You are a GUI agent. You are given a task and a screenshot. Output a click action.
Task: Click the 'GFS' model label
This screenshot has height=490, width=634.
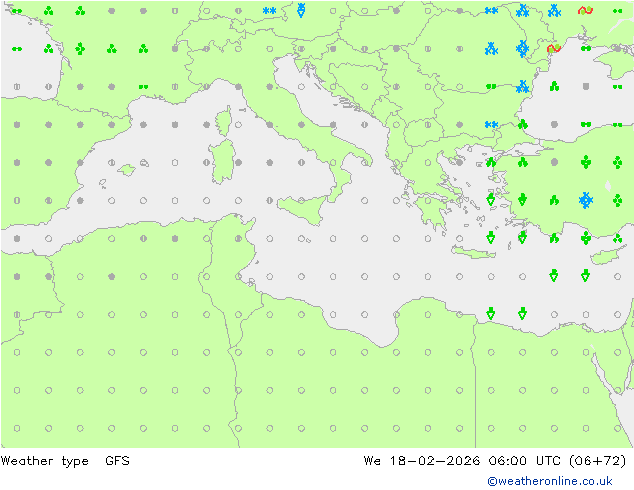[117, 461]
